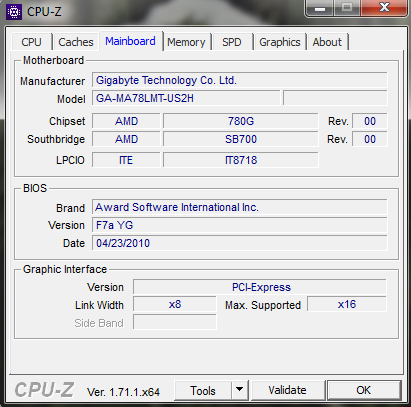
Task: Click BIOS brand Award Software International Inc.
Action: tap(240, 207)
